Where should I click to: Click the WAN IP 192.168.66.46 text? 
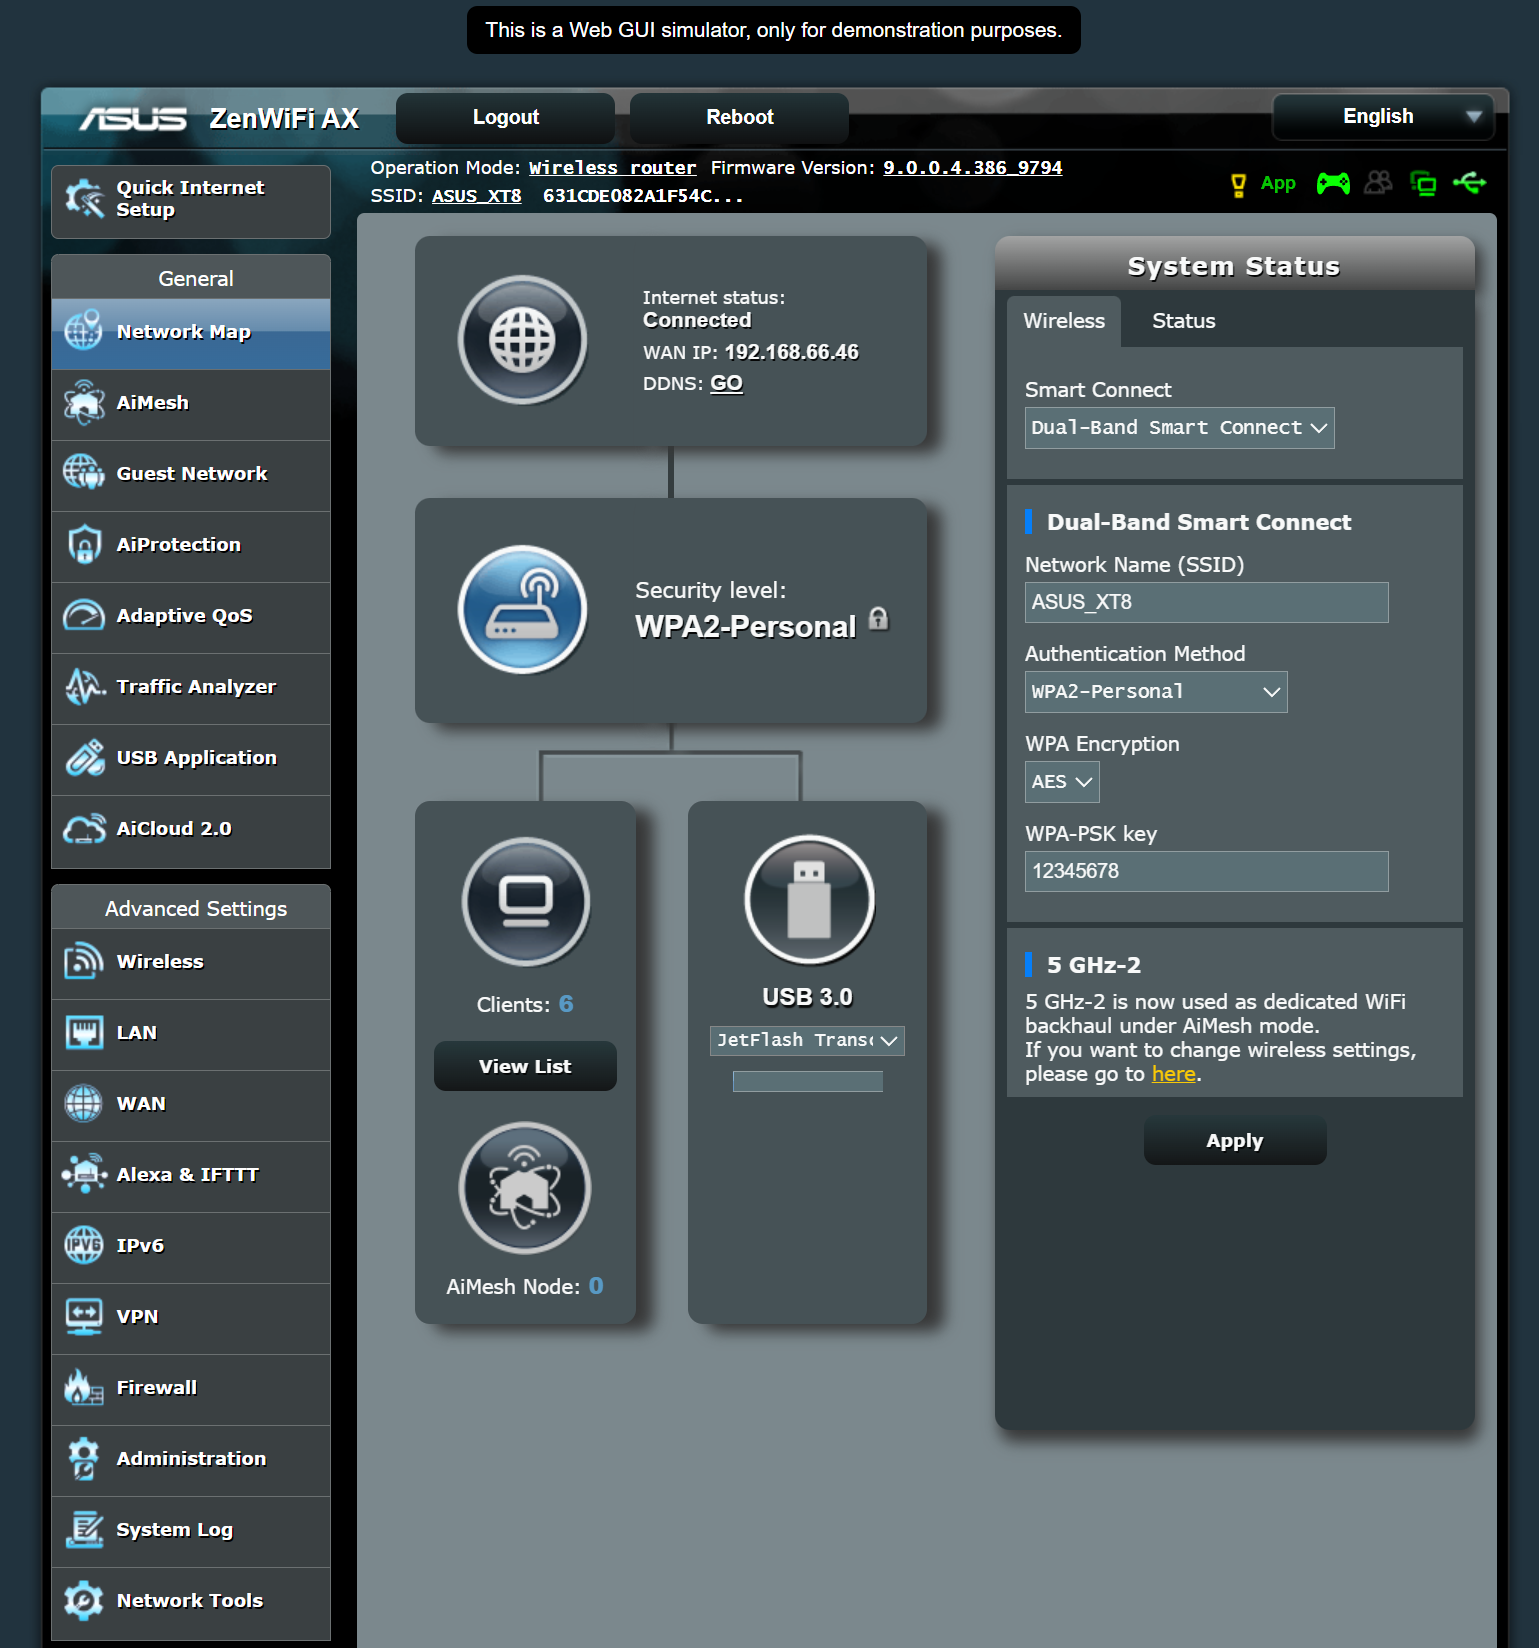pyautogui.click(x=791, y=352)
